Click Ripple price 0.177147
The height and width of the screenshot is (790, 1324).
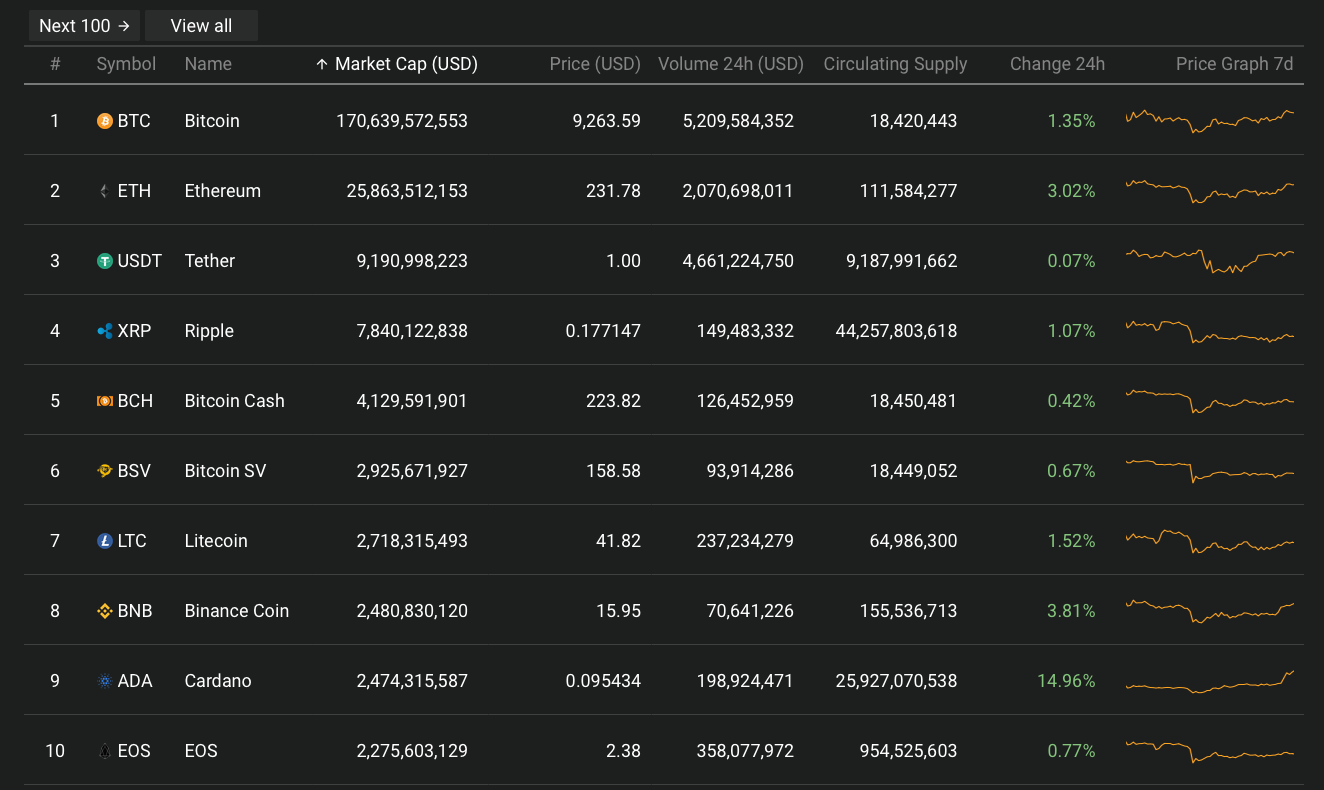(603, 331)
